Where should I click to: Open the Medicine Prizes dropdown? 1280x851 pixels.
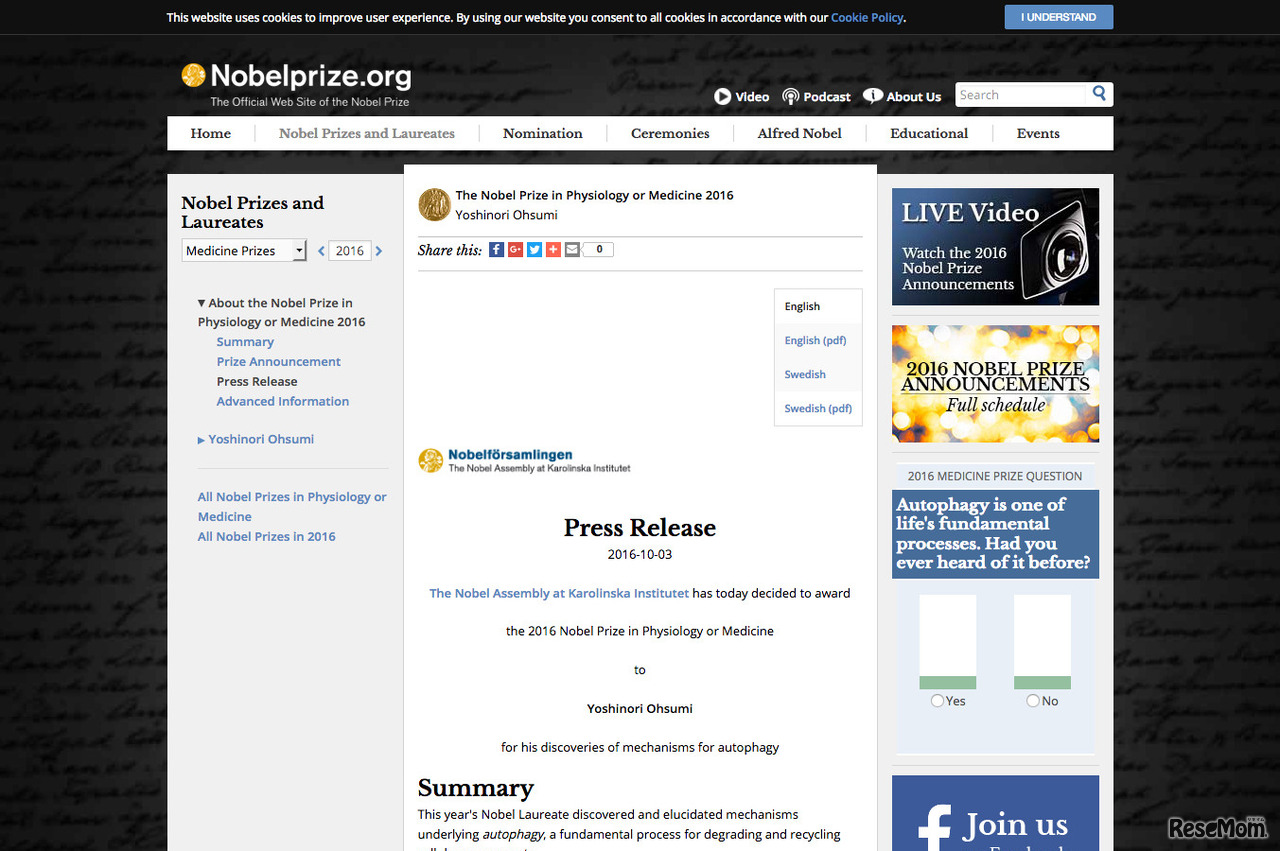click(244, 251)
